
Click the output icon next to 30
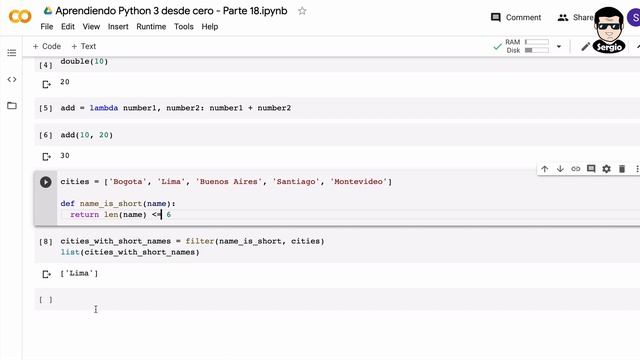click(47, 156)
